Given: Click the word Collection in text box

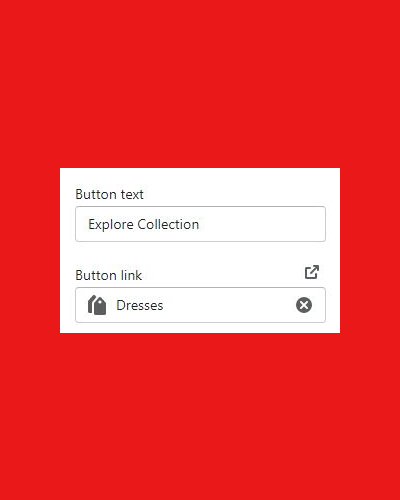Looking at the screenshot, I should (168, 224).
